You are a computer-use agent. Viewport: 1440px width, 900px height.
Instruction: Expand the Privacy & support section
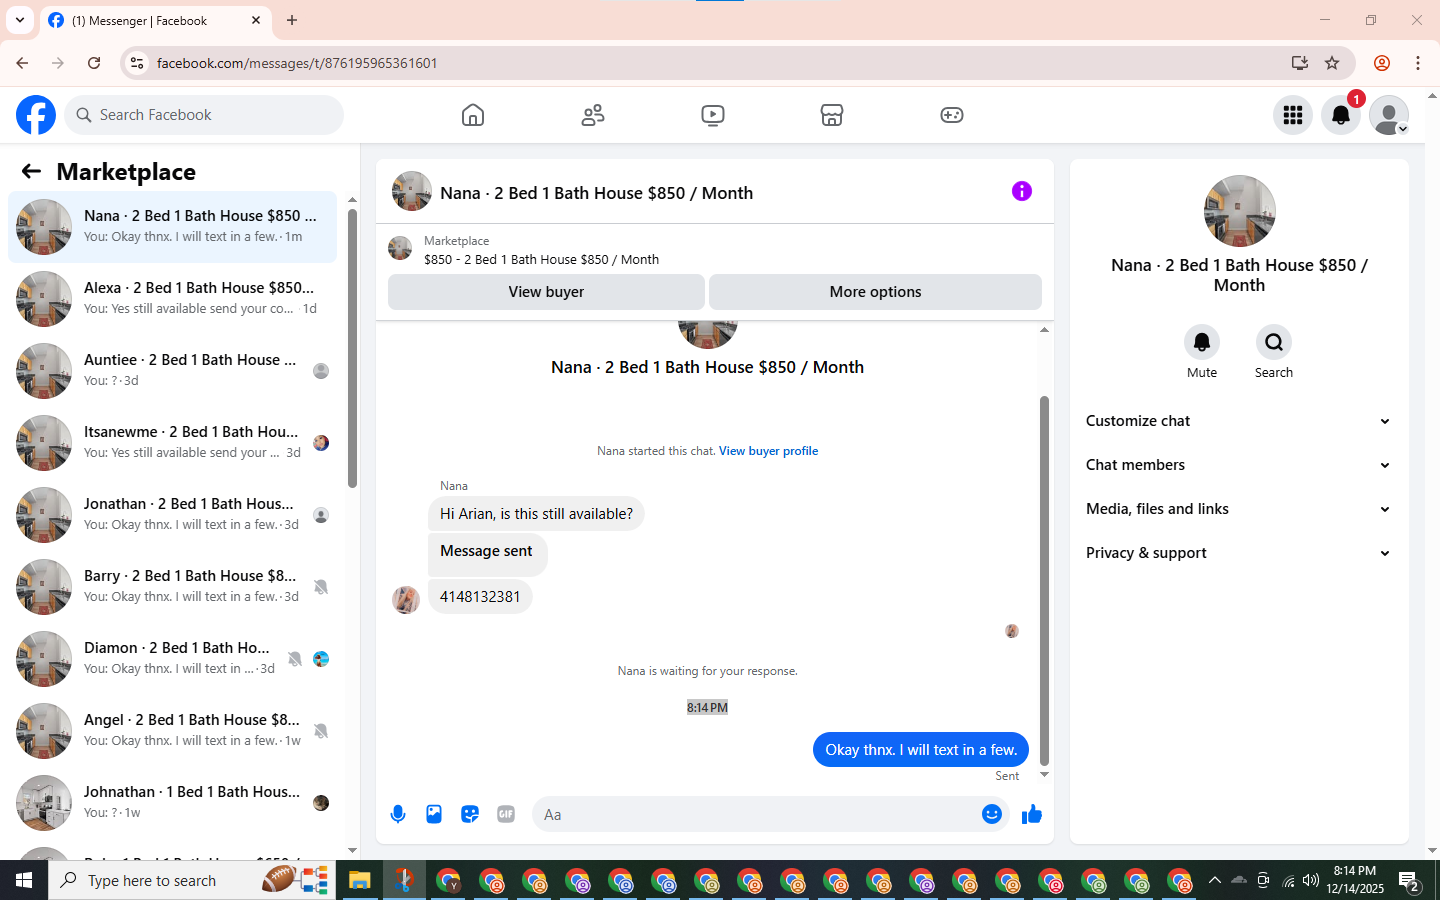[x=1239, y=553]
